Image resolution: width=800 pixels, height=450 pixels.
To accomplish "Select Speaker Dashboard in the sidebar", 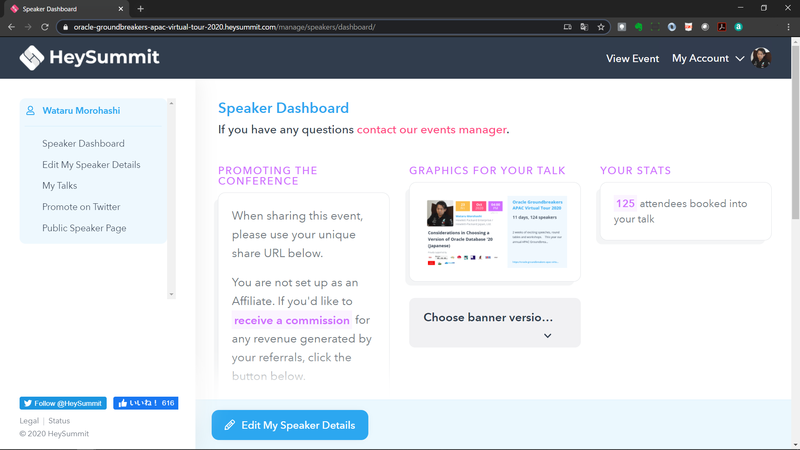I will [x=83, y=143].
